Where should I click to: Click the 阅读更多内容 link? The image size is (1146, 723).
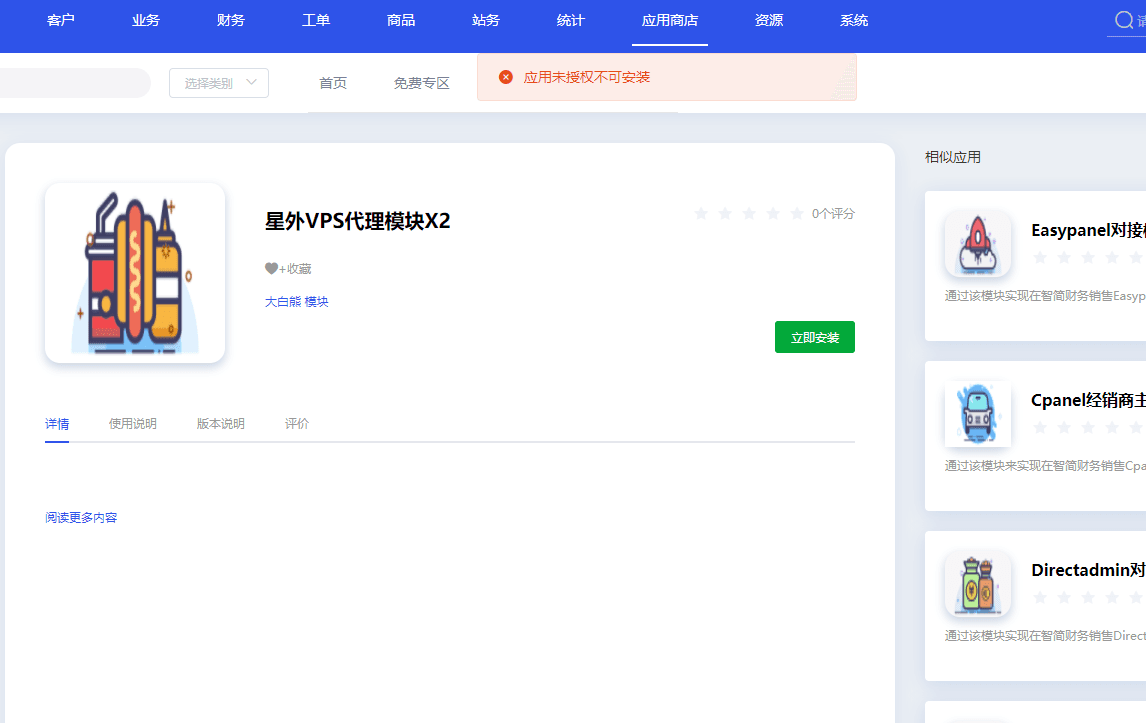81,518
